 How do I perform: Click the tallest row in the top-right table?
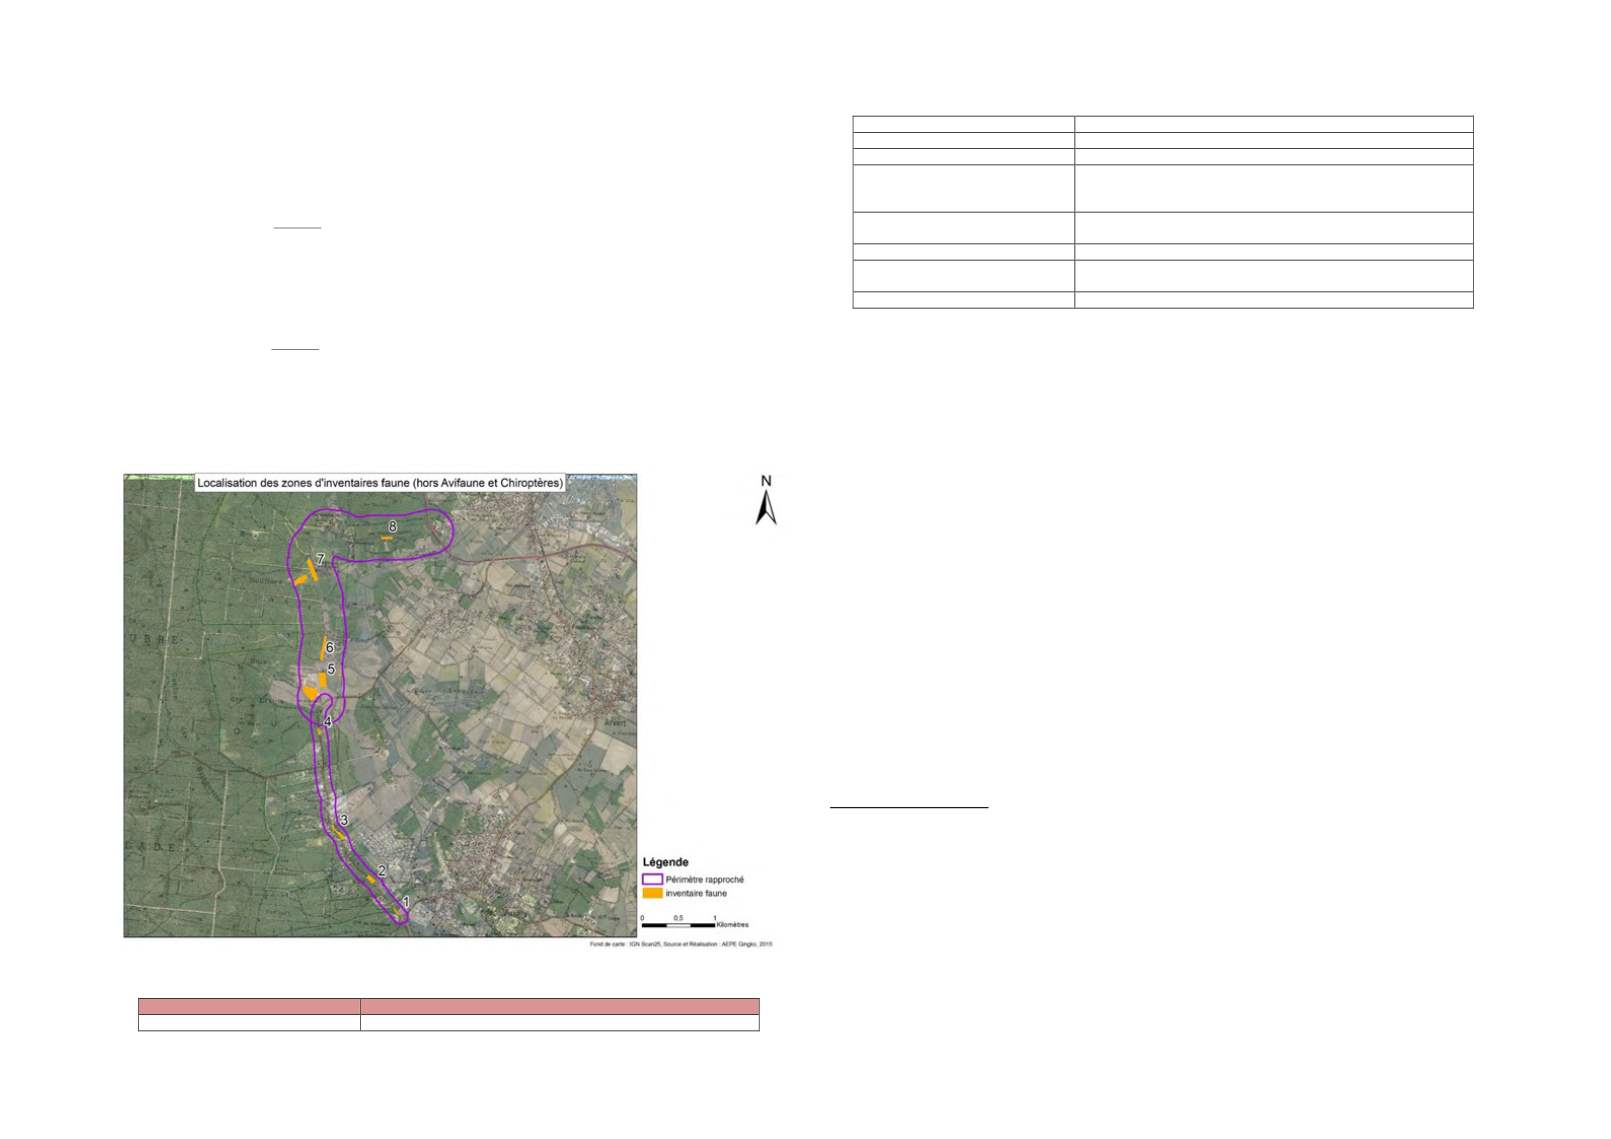(1162, 188)
